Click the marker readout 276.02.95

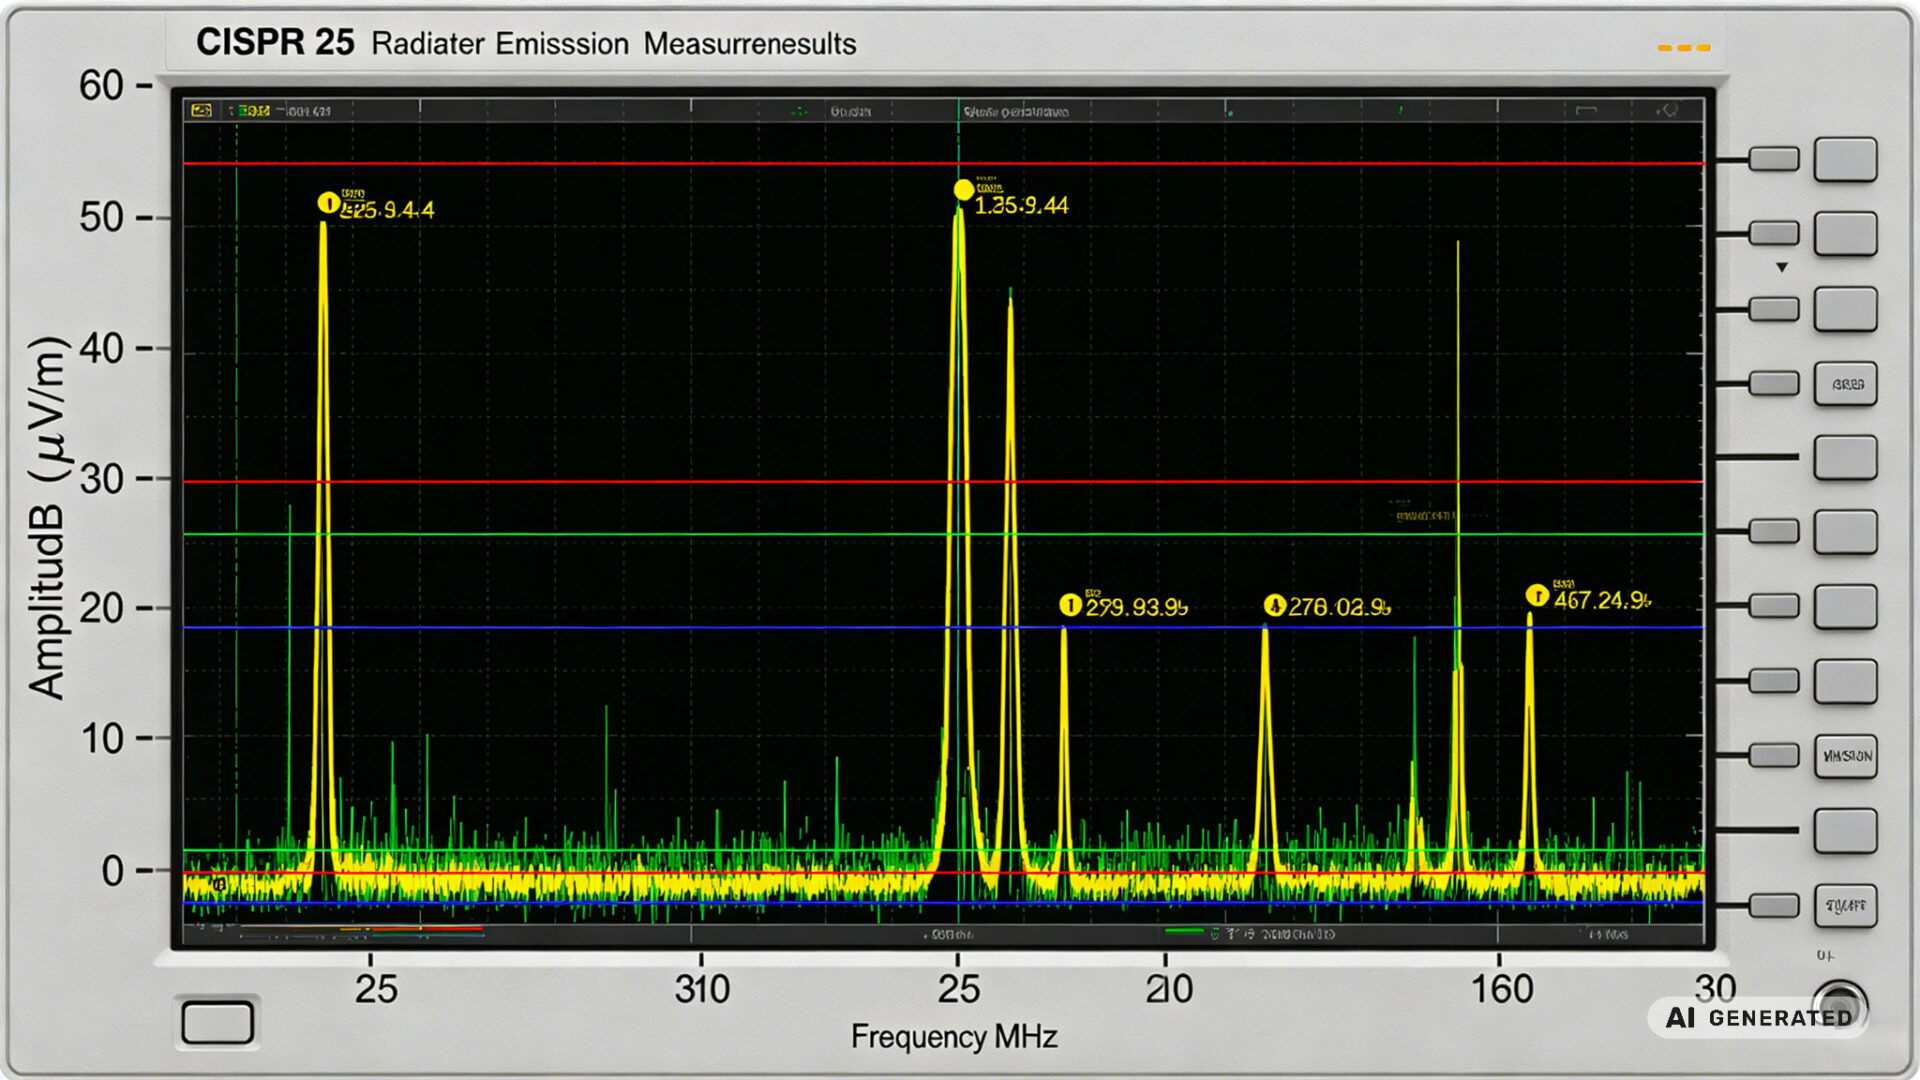pyautogui.click(x=1339, y=607)
